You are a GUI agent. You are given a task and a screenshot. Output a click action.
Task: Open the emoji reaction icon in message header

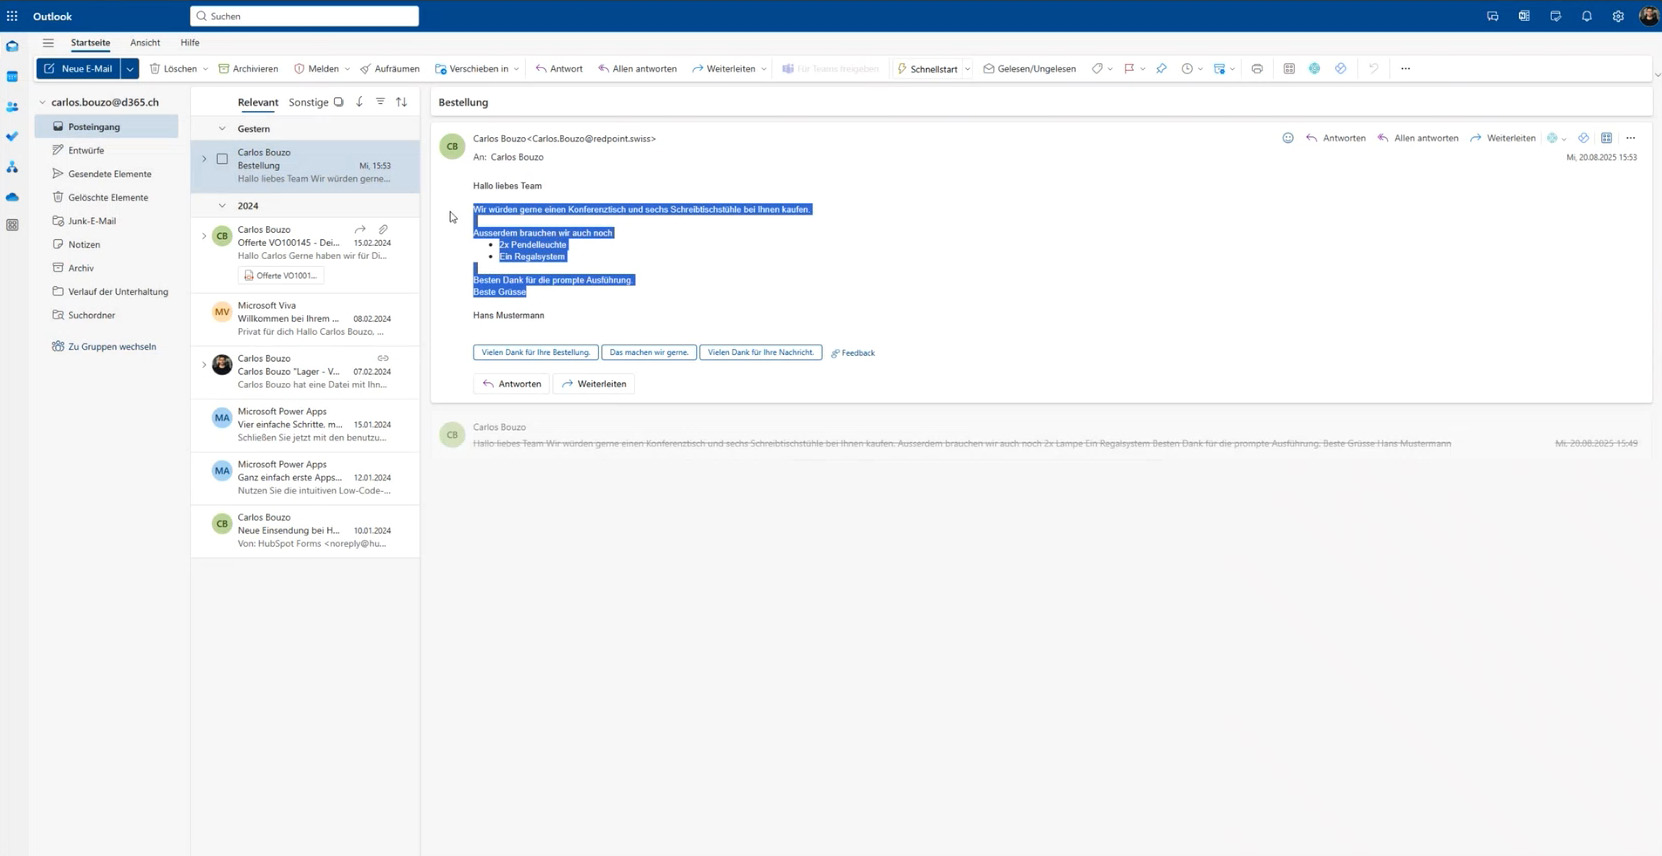[1288, 138]
